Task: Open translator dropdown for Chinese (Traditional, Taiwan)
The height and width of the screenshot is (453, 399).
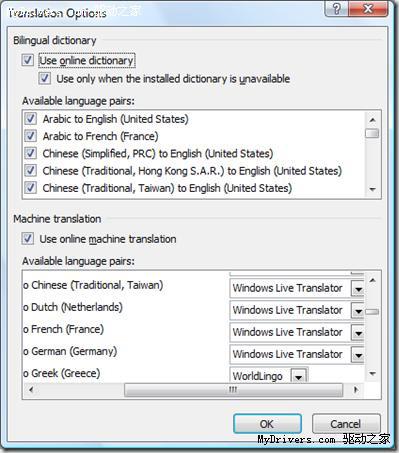Action: (358, 288)
